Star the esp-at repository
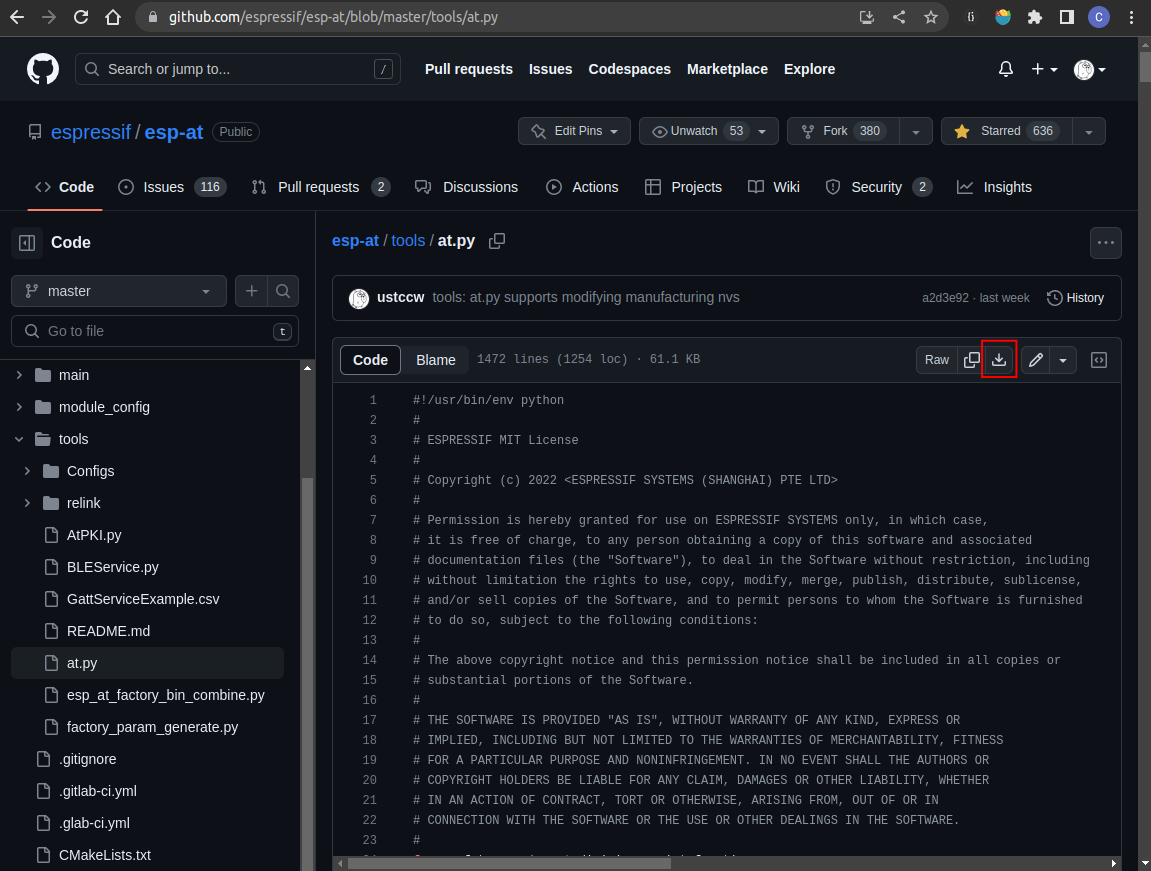The width and height of the screenshot is (1151, 871). pos(1004,131)
